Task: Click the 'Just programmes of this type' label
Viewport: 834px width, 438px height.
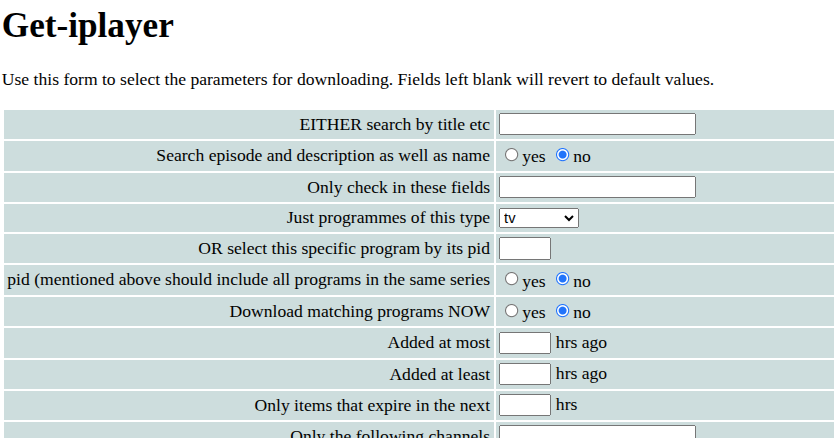Action: point(388,218)
